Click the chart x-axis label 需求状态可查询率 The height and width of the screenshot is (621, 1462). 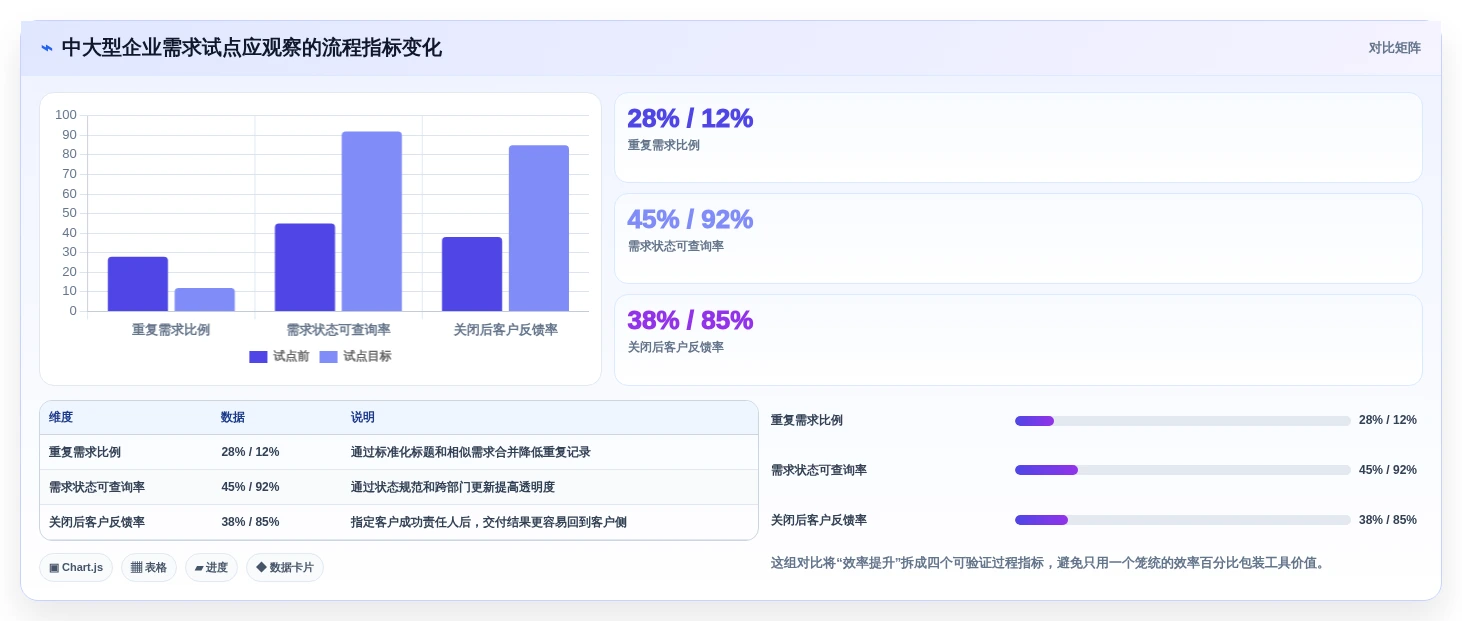[338, 330]
